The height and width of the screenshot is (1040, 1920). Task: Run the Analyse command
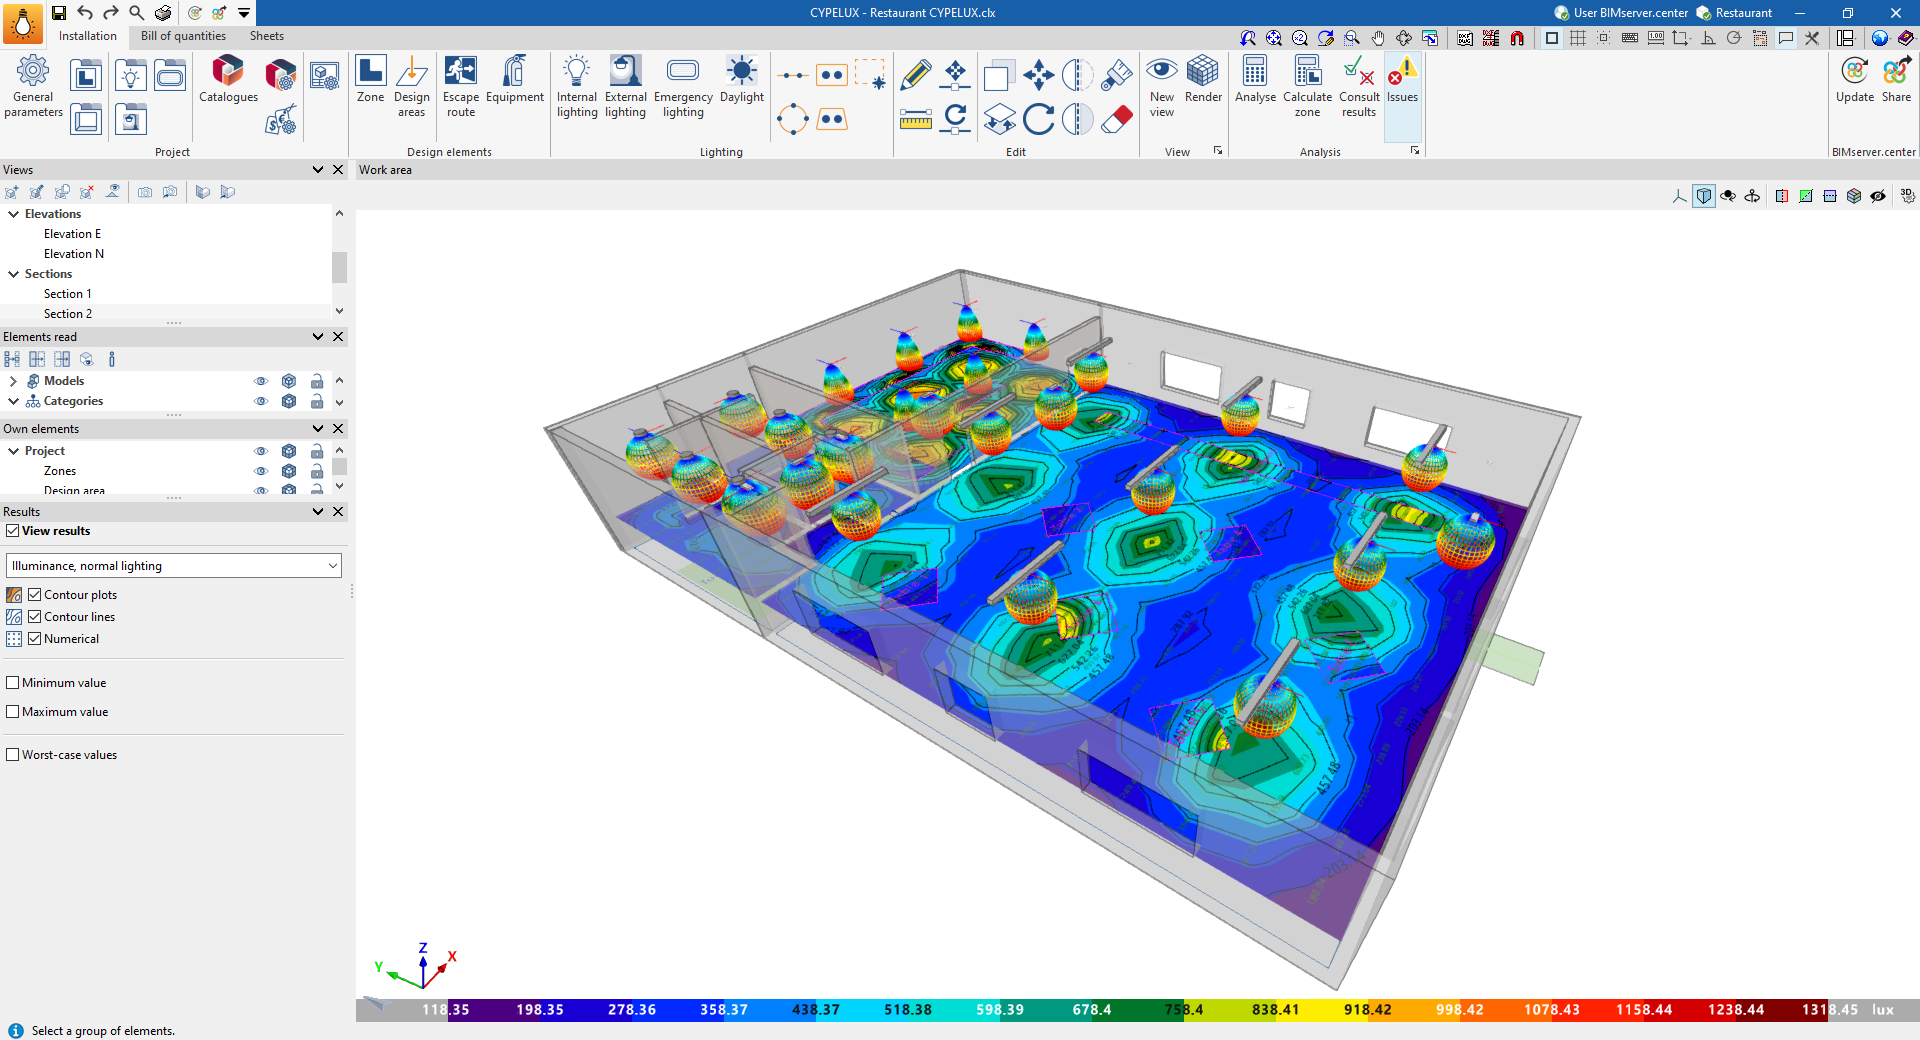pyautogui.click(x=1255, y=80)
